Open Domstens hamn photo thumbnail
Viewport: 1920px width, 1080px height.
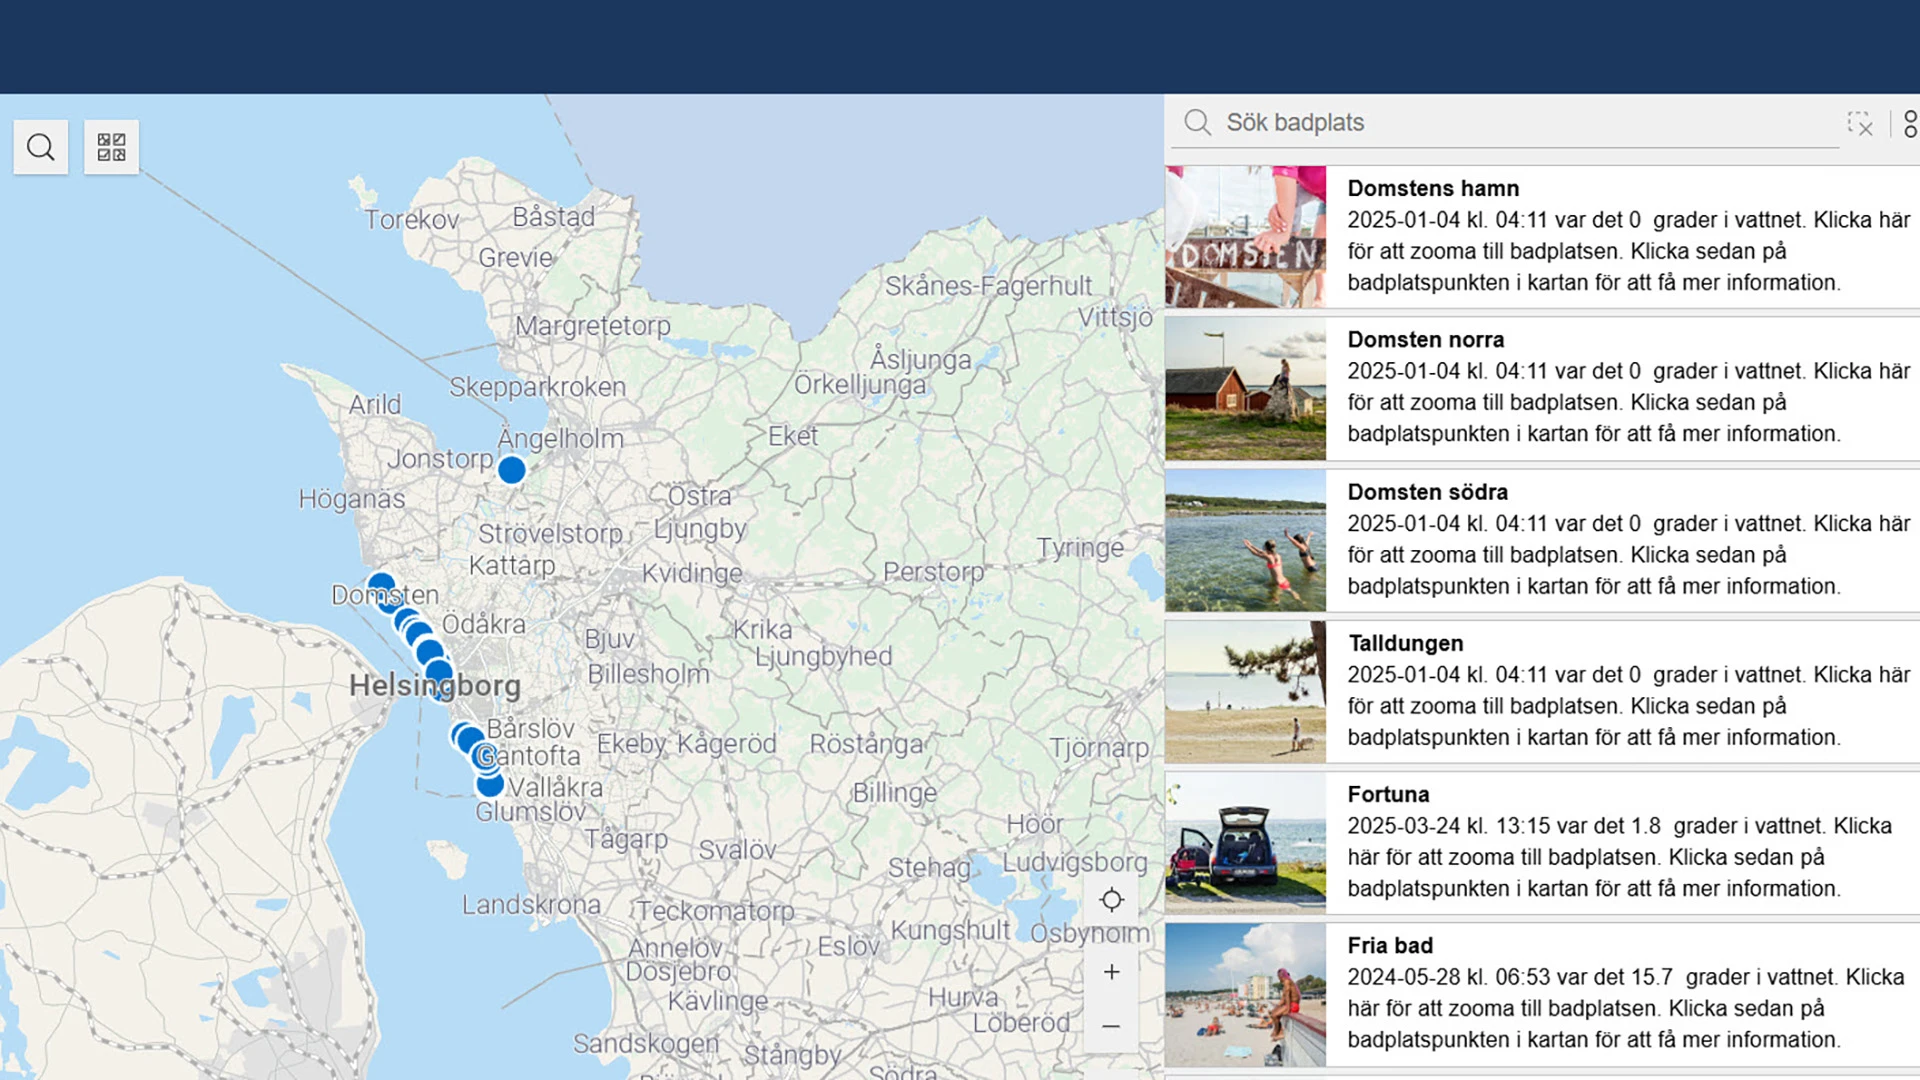pos(1245,237)
